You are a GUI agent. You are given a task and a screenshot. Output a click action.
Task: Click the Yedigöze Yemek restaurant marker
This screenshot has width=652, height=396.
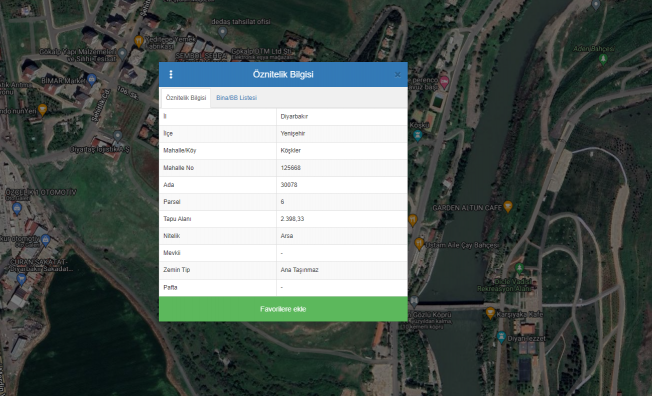coord(139,41)
